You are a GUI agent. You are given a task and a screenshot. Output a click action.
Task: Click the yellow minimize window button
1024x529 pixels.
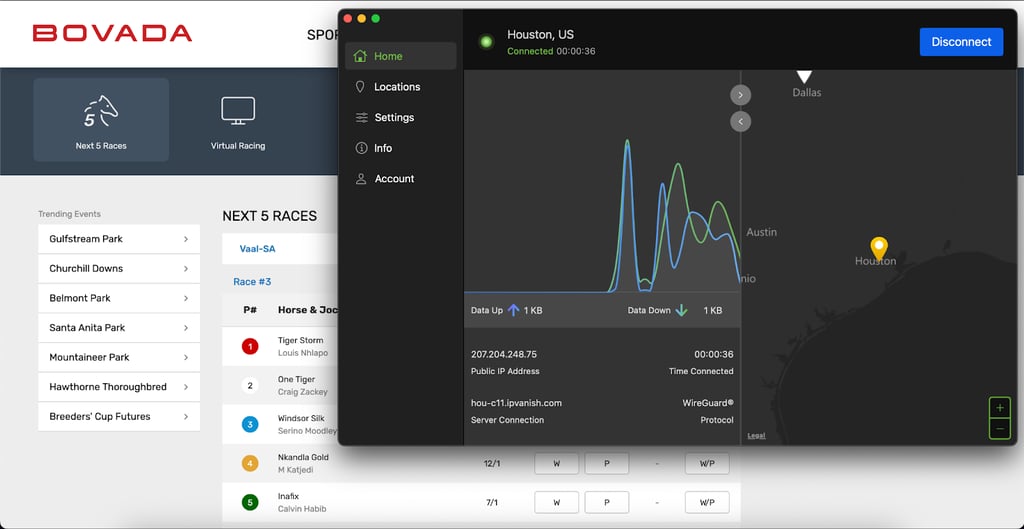click(362, 18)
